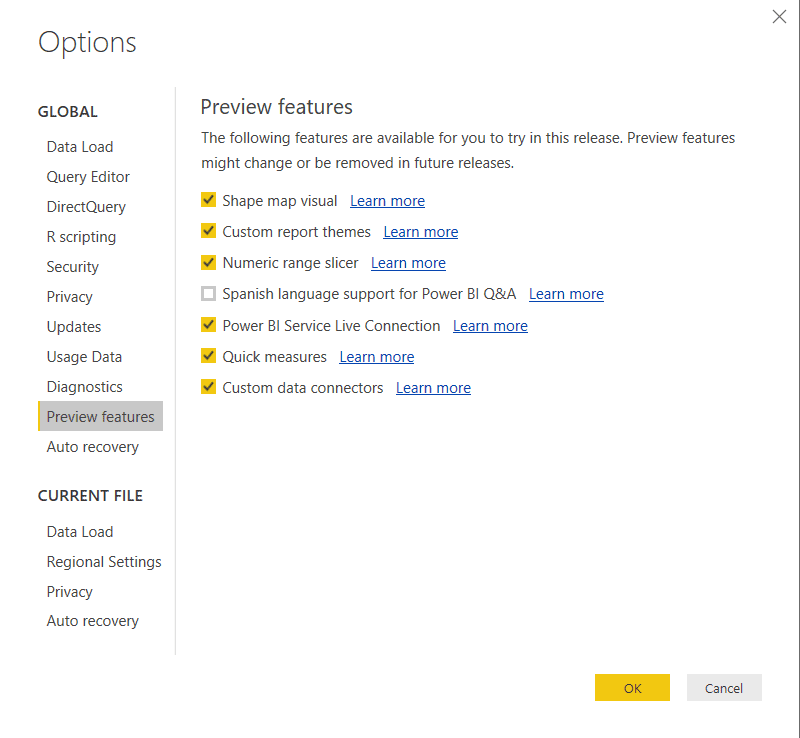The image size is (800, 738).
Task: Select the Security options page
Action: [x=72, y=267]
